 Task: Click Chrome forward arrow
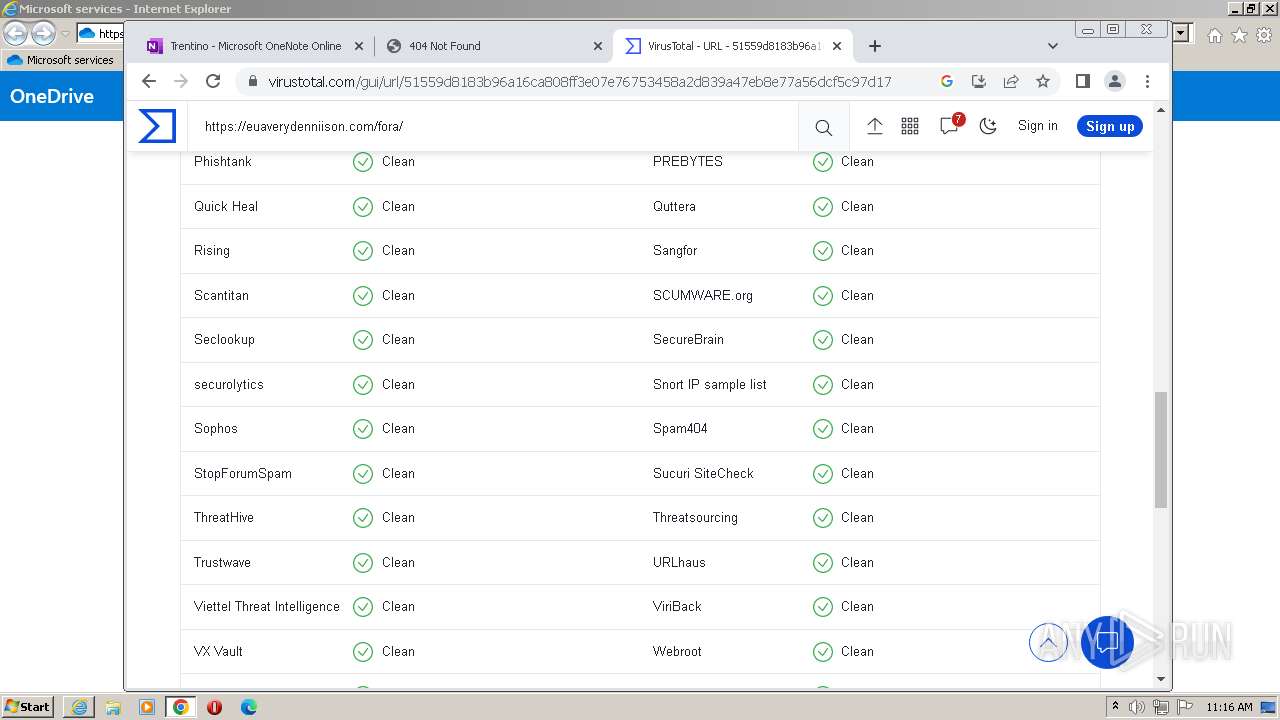pyautogui.click(x=181, y=82)
